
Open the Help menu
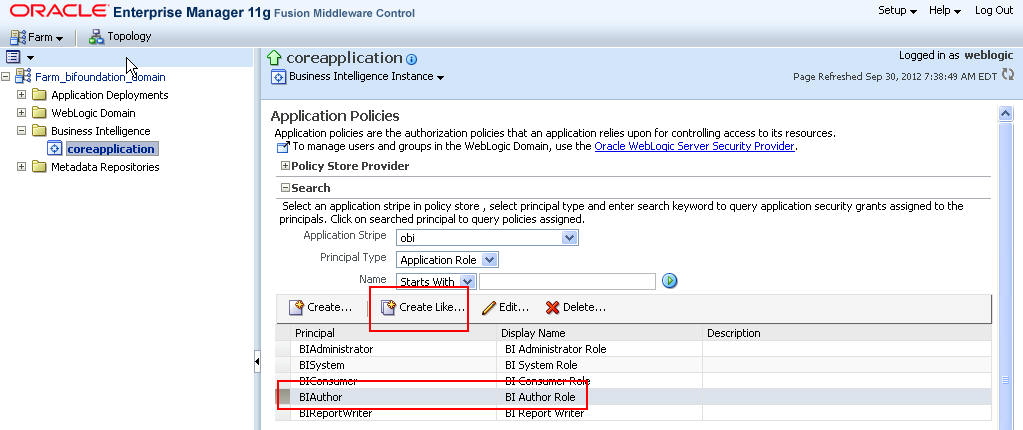pos(945,10)
